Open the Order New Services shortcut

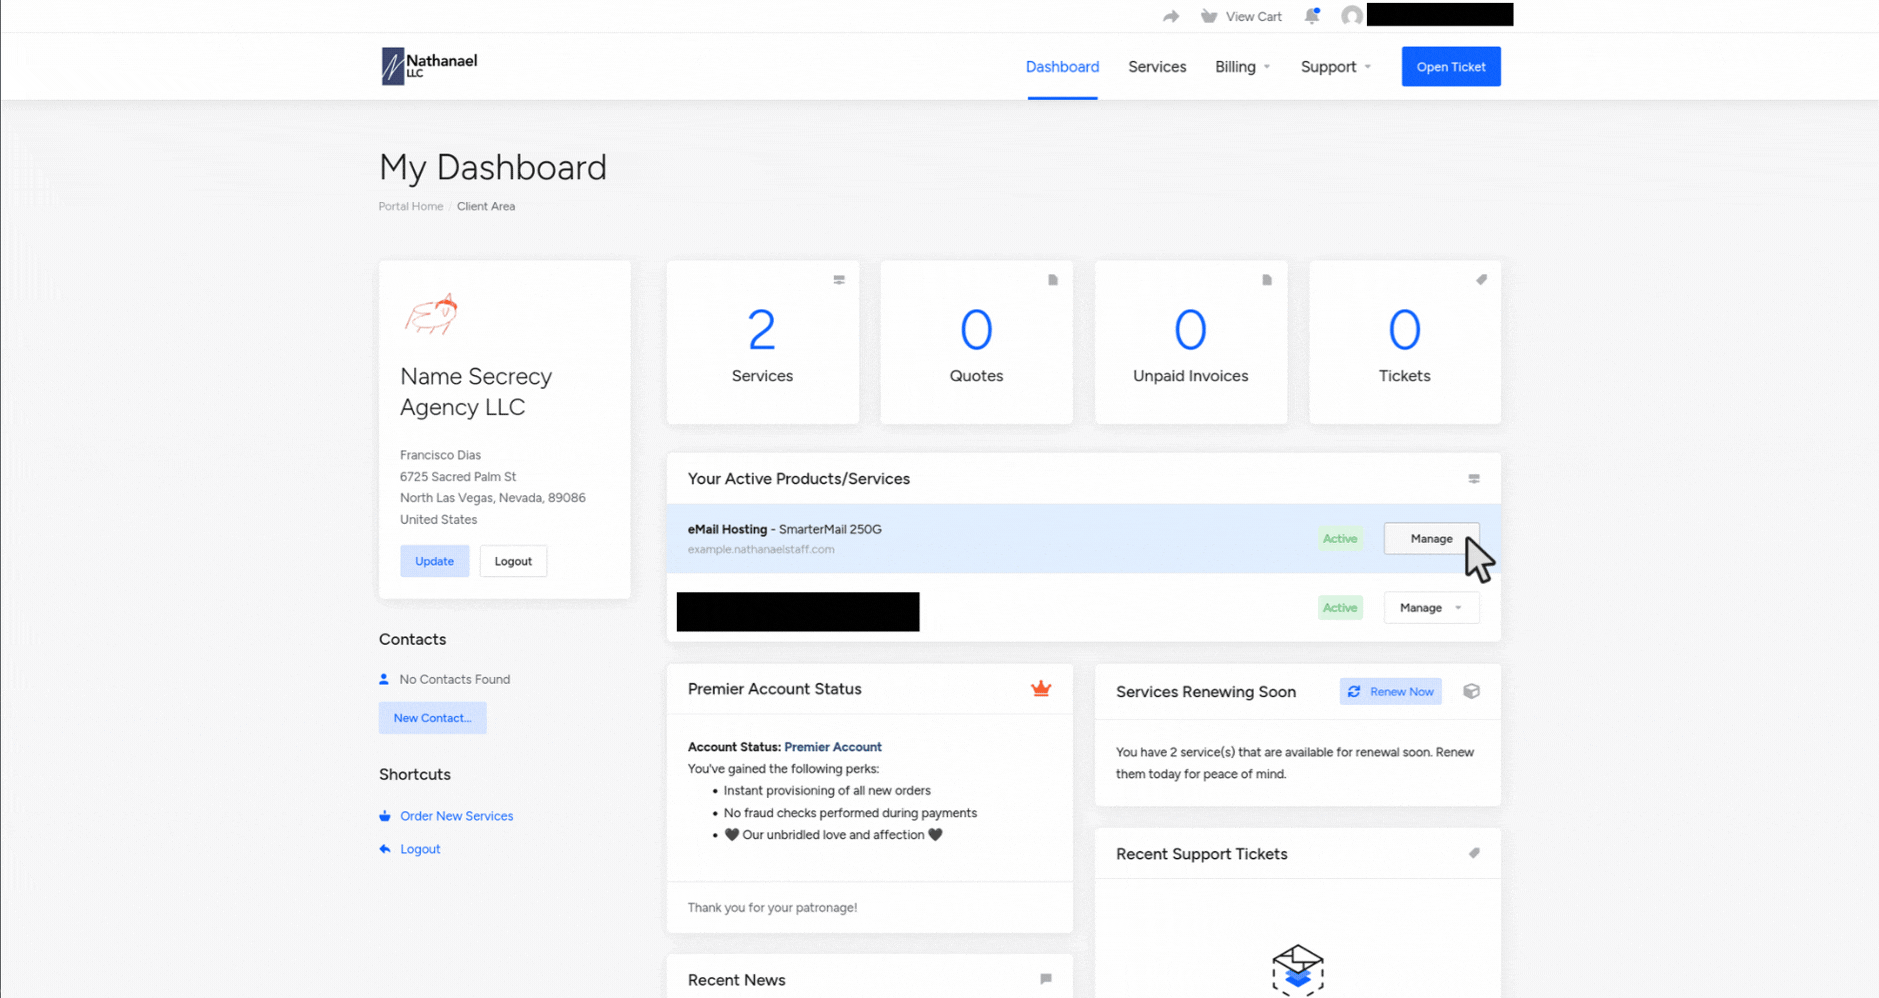click(456, 816)
